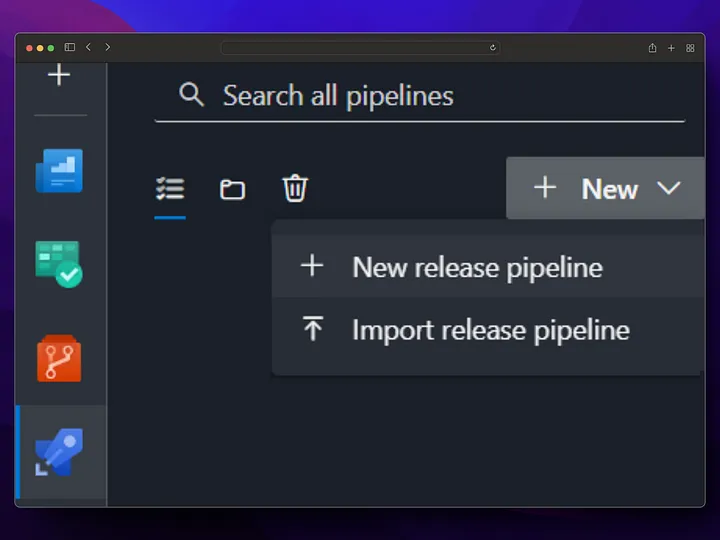Go forward with the browser forward arrow
The image size is (720, 540).
(x=107, y=47)
